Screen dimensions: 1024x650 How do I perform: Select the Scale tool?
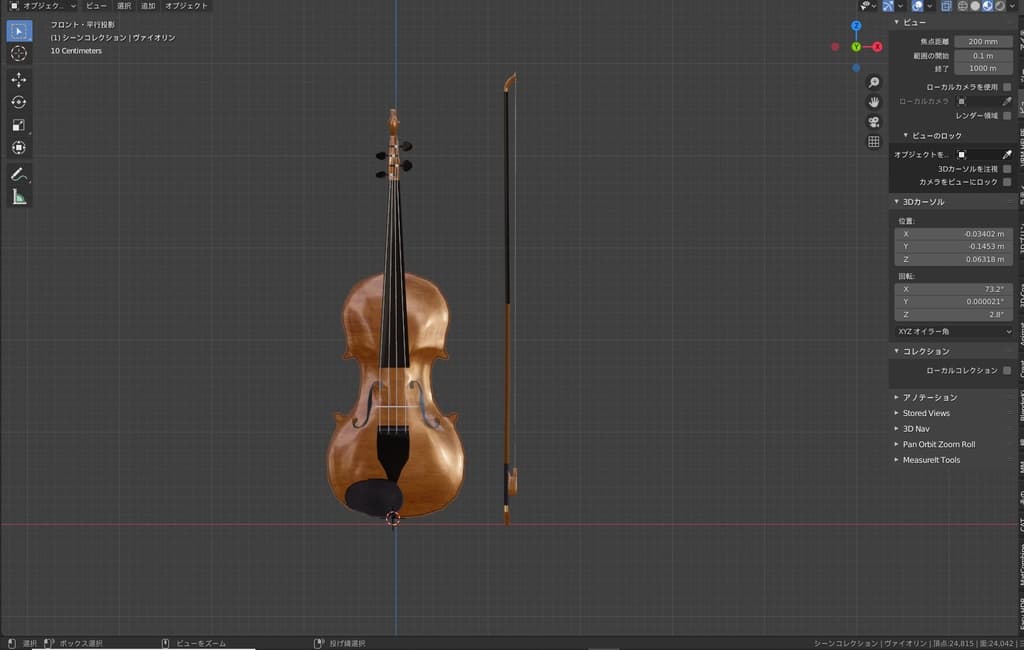tap(19, 125)
